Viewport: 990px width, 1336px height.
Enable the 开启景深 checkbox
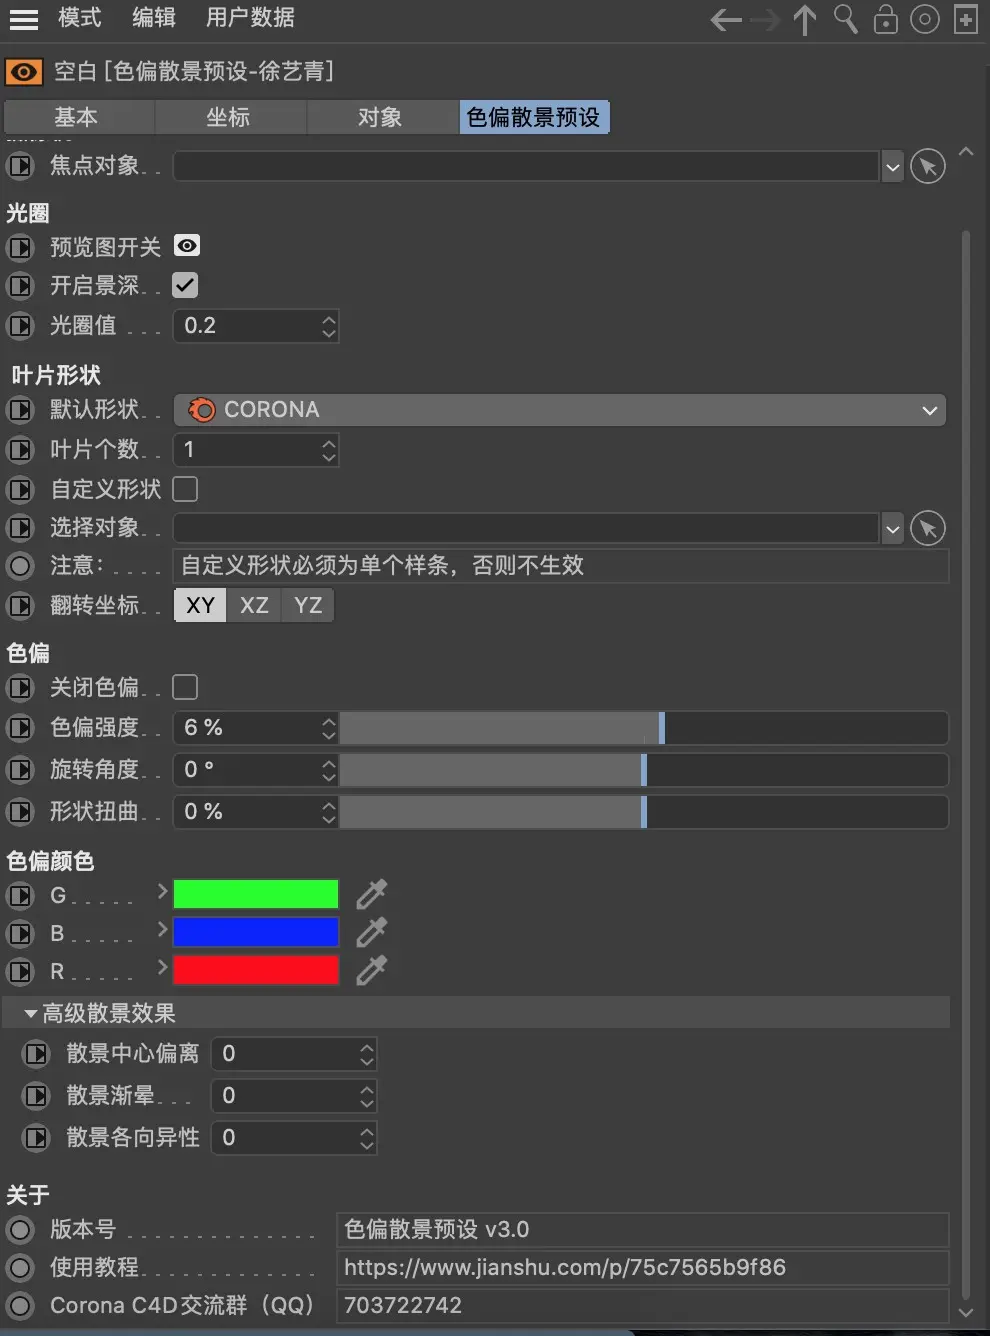184,285
